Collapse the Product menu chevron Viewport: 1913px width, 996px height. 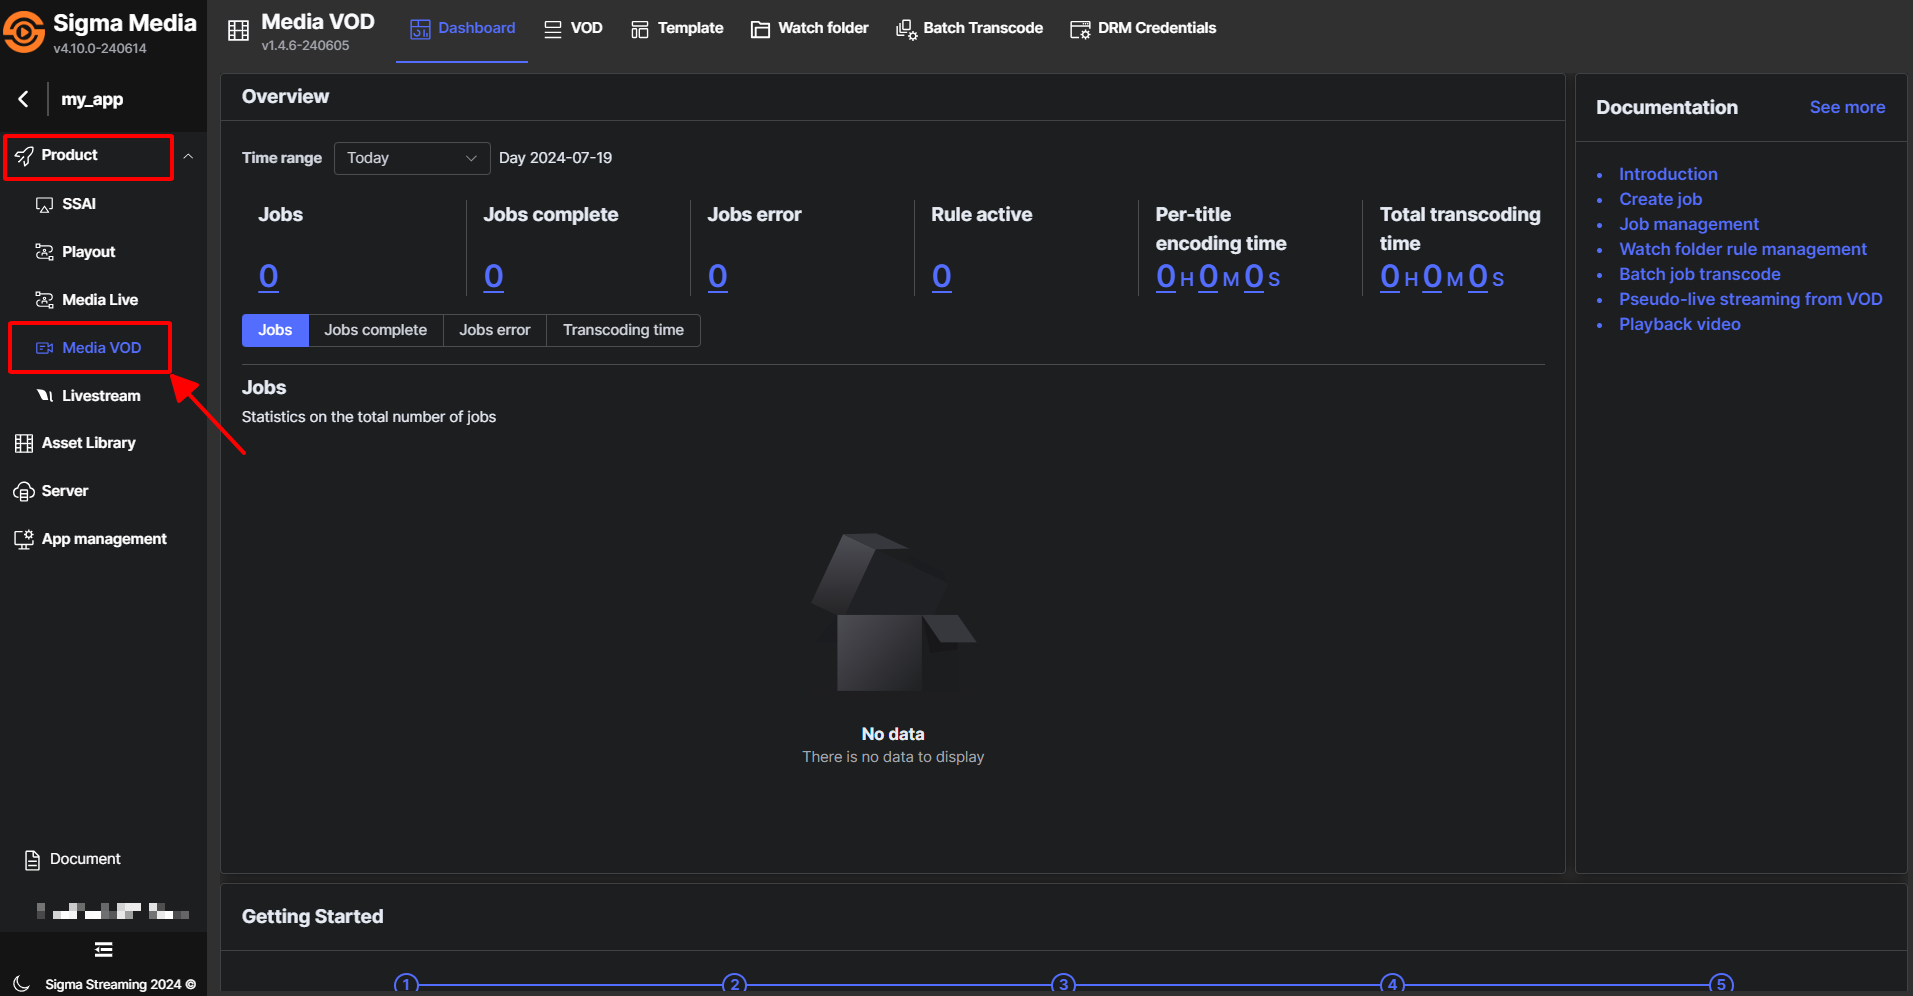pyautogui.click(x=188, y=156)
